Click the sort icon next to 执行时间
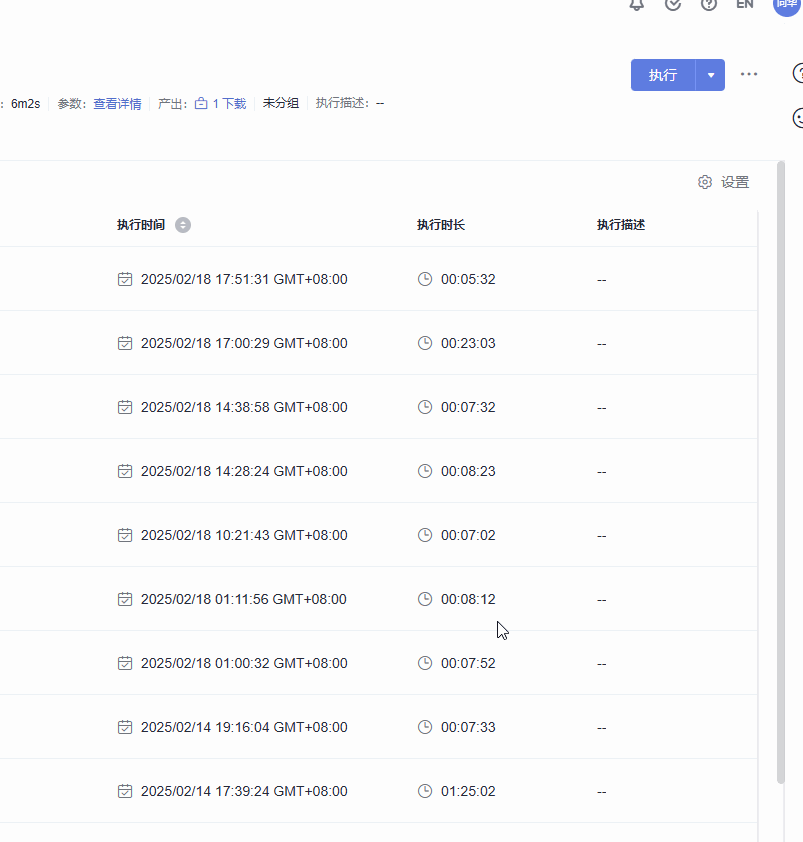The width and height of the screenshot is (803, 842). pos(182,225)
